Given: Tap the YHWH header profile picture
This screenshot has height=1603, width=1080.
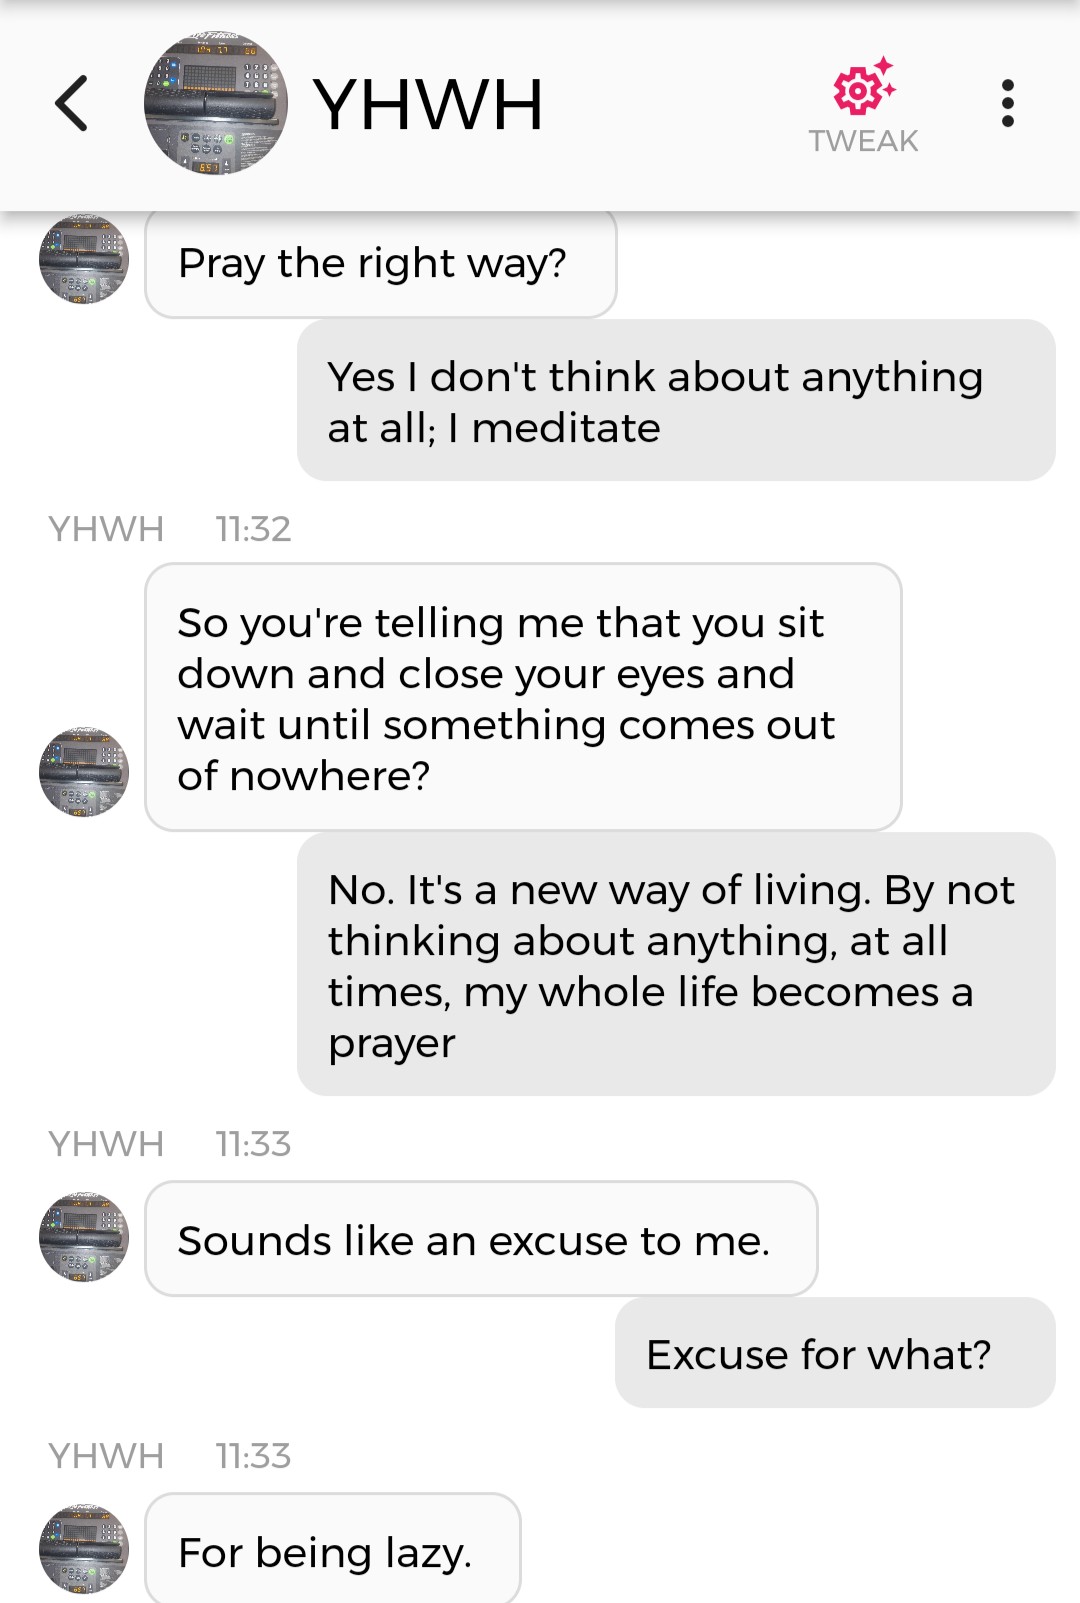Looking at the screenshot, I should point(216,104).
